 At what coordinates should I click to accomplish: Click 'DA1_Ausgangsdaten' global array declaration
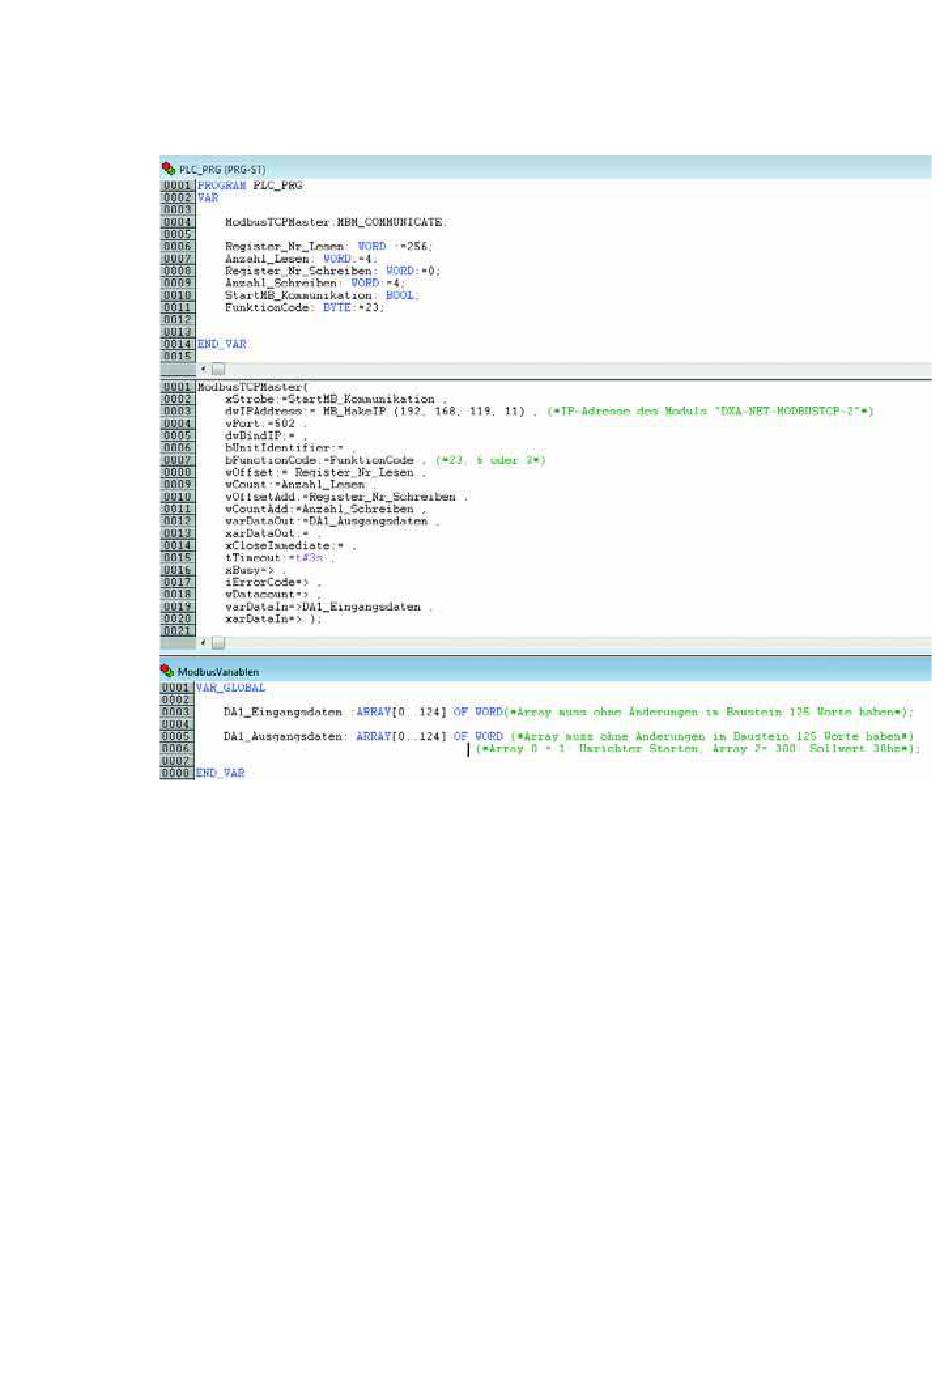570,736
